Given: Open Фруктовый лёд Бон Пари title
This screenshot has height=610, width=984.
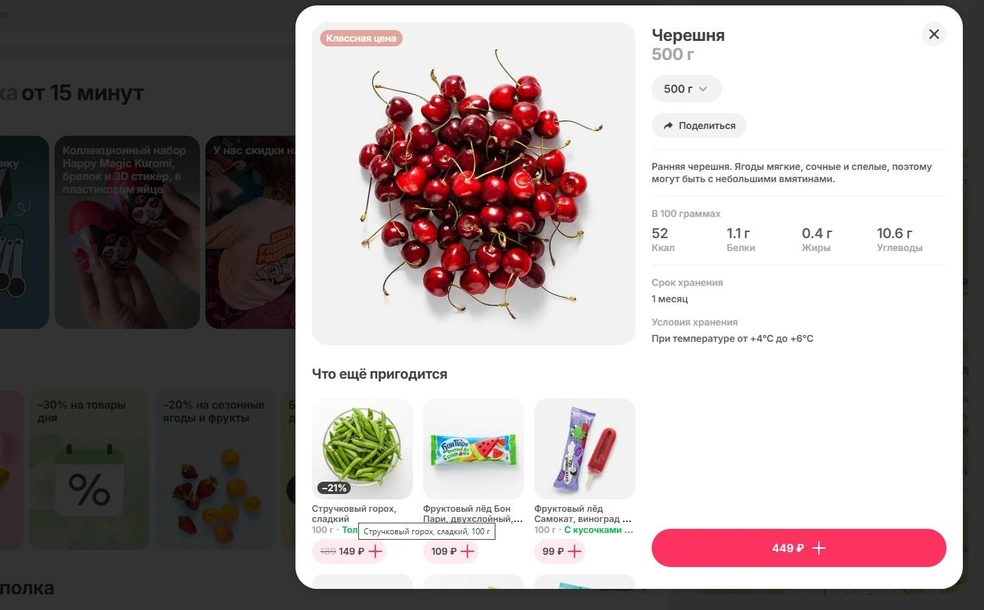Looking at the screenshot, I should 473,513.
